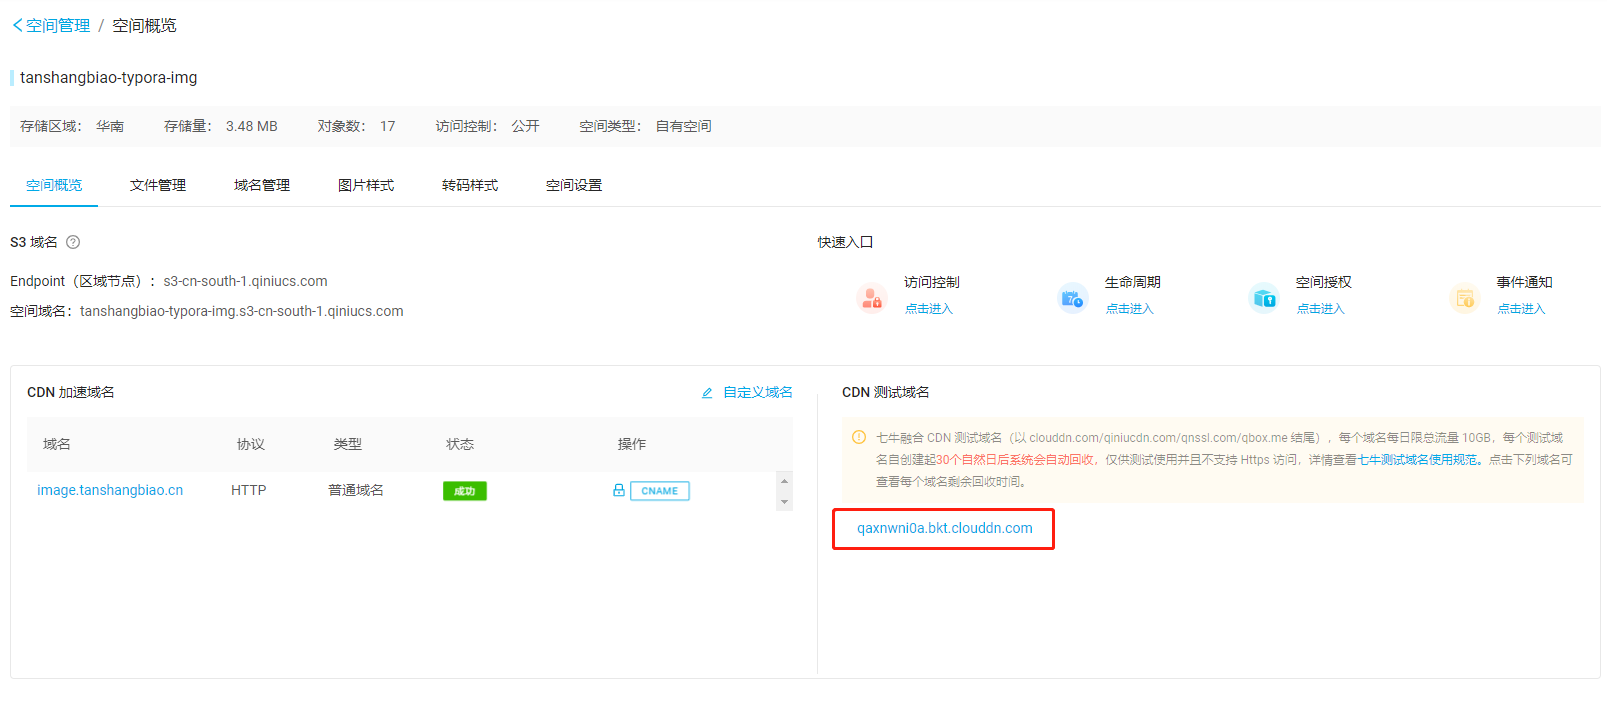Open the S3 域名 help question icon
This screenshot has height=705, width=1607.
[x=73, y=242]
